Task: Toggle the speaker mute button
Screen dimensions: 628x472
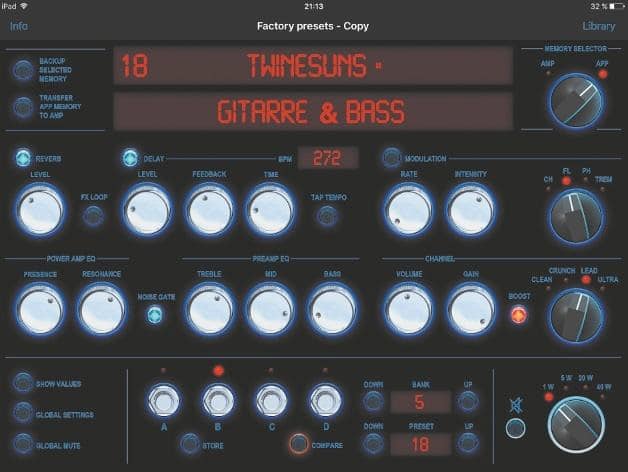Action: [516, 428]
